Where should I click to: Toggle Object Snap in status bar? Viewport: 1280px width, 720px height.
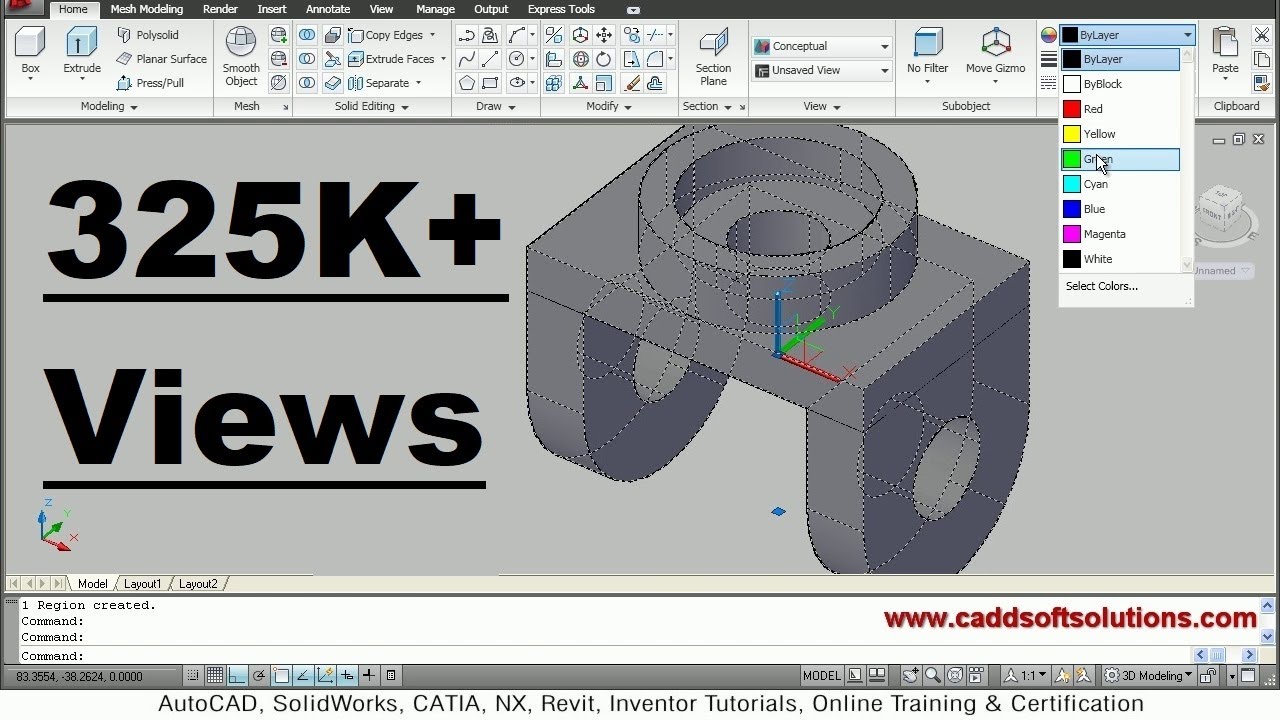[281, 676]
